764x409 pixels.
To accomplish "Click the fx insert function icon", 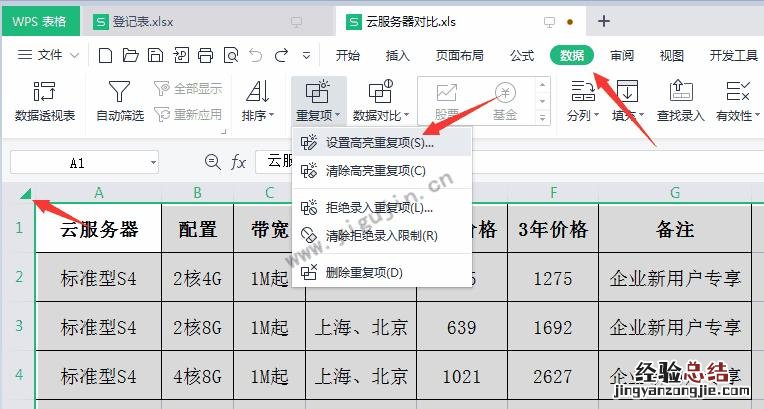I will [238, 162].
